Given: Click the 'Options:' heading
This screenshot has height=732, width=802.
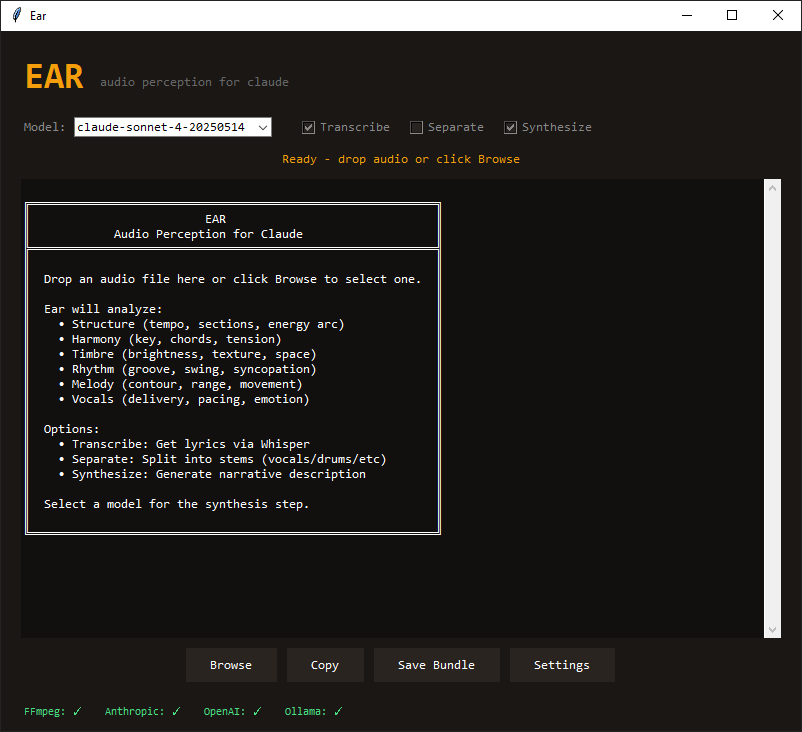Looking at the screenshot, I should (72, 429).
